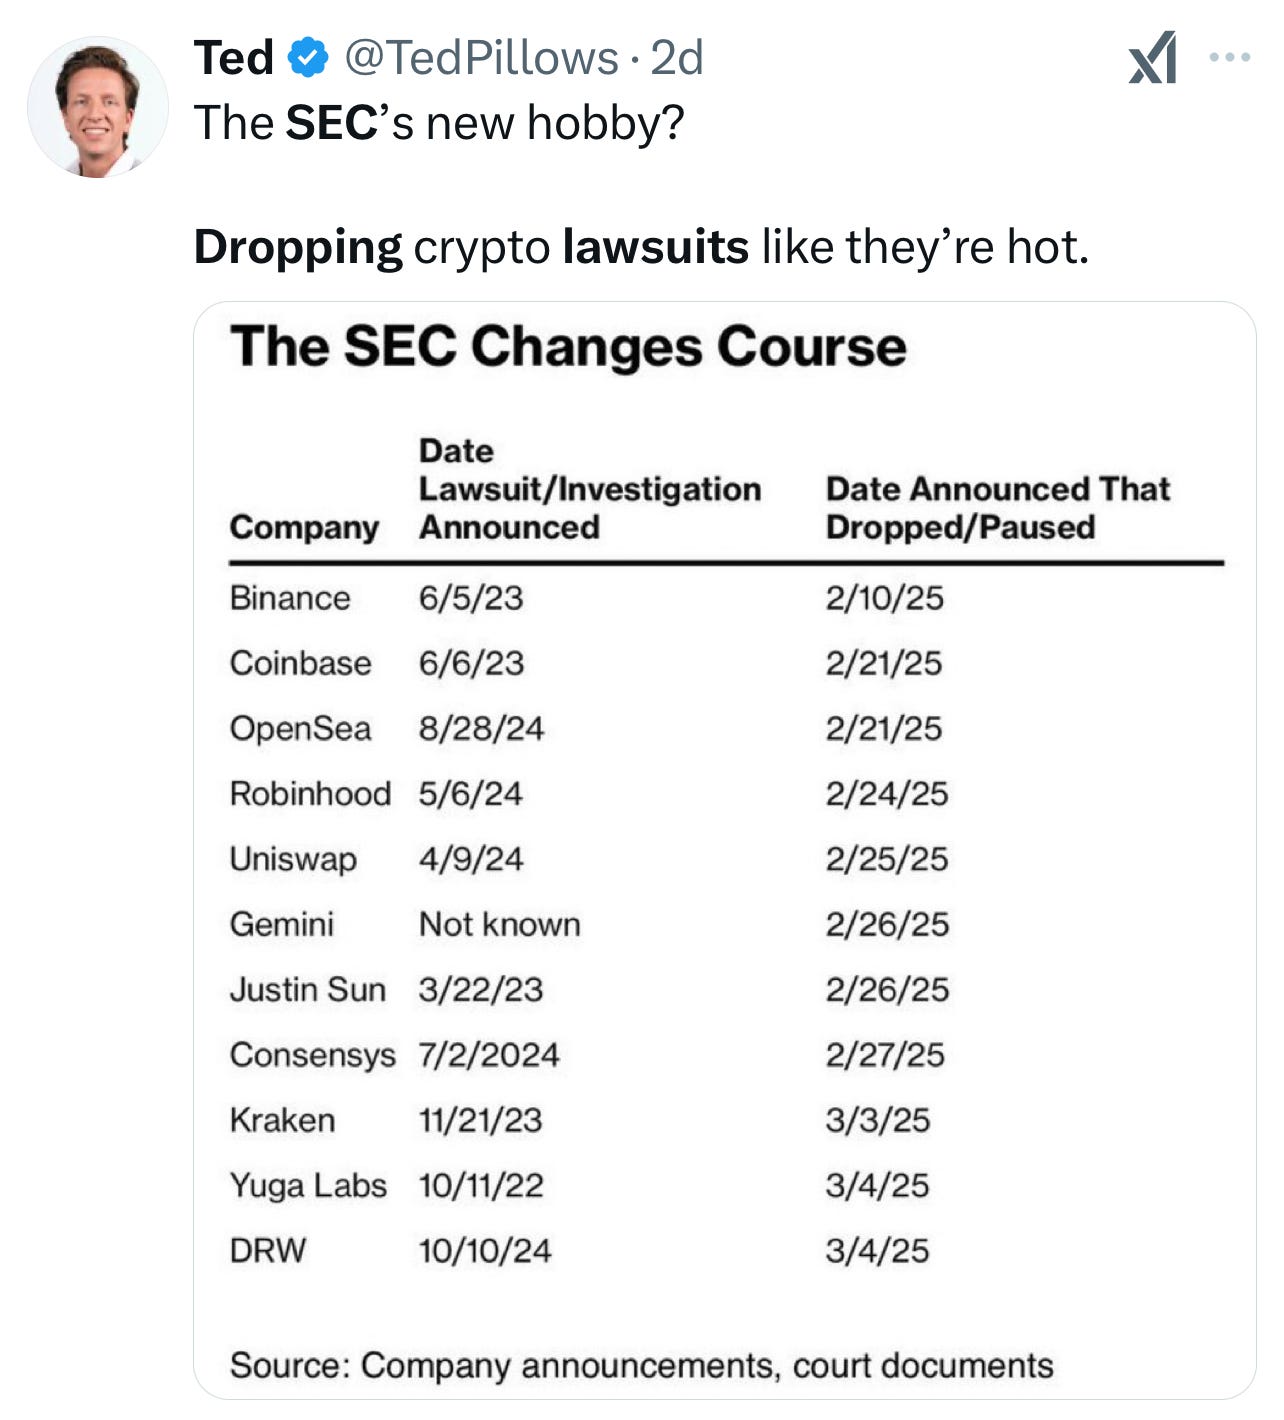The width and height of the screenshot is (1284, 1420).
Task: Click the Kraken company entry
Action: (282, 1120)
